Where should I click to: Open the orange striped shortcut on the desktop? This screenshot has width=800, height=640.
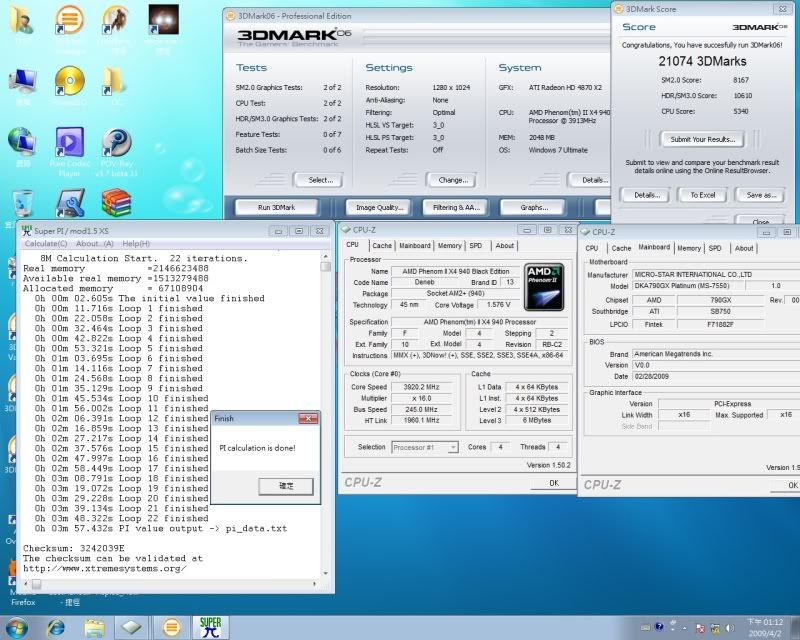[x=68, y=19]
